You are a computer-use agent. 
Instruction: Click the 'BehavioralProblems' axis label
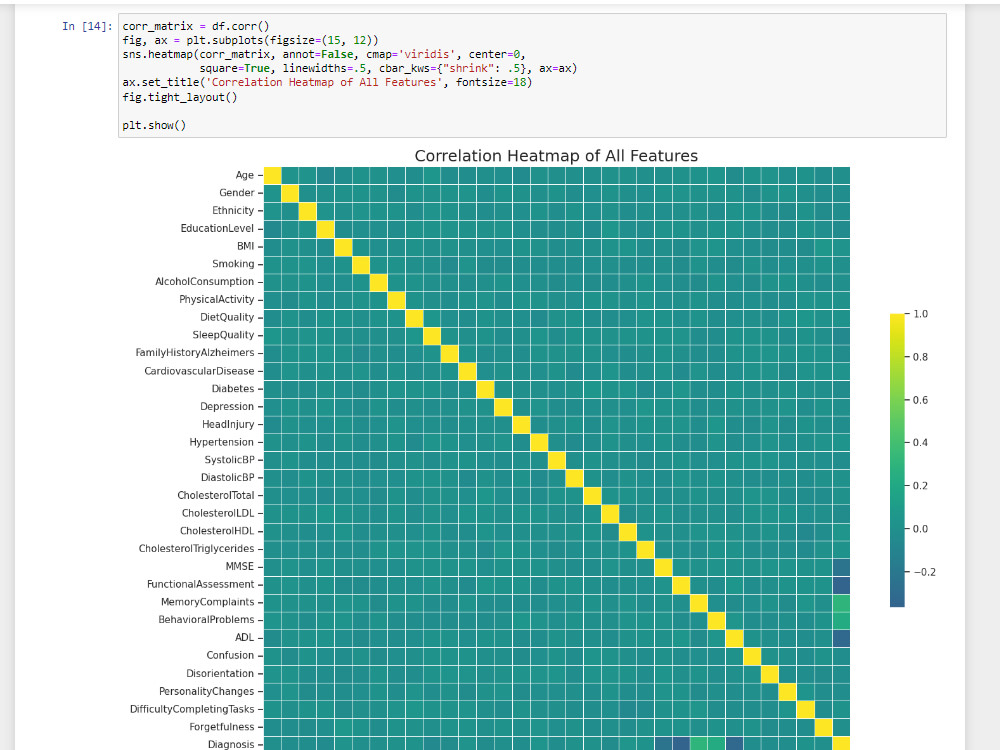(207, 619)
